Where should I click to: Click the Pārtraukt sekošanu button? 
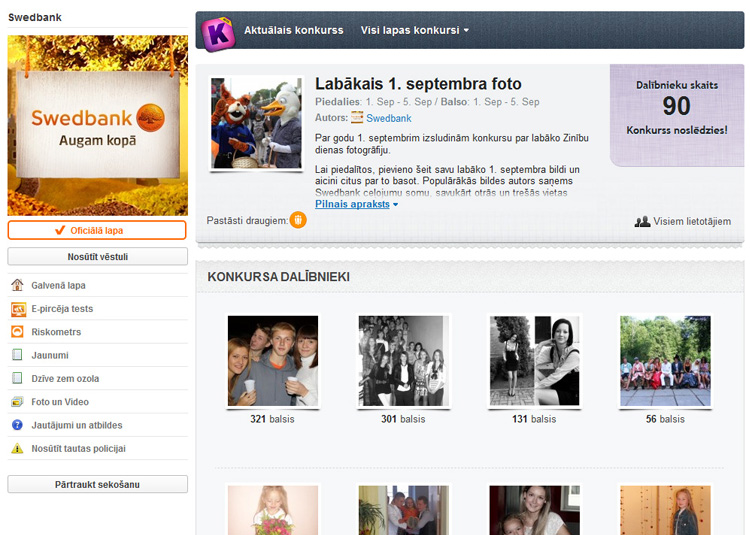click(98, 484)
